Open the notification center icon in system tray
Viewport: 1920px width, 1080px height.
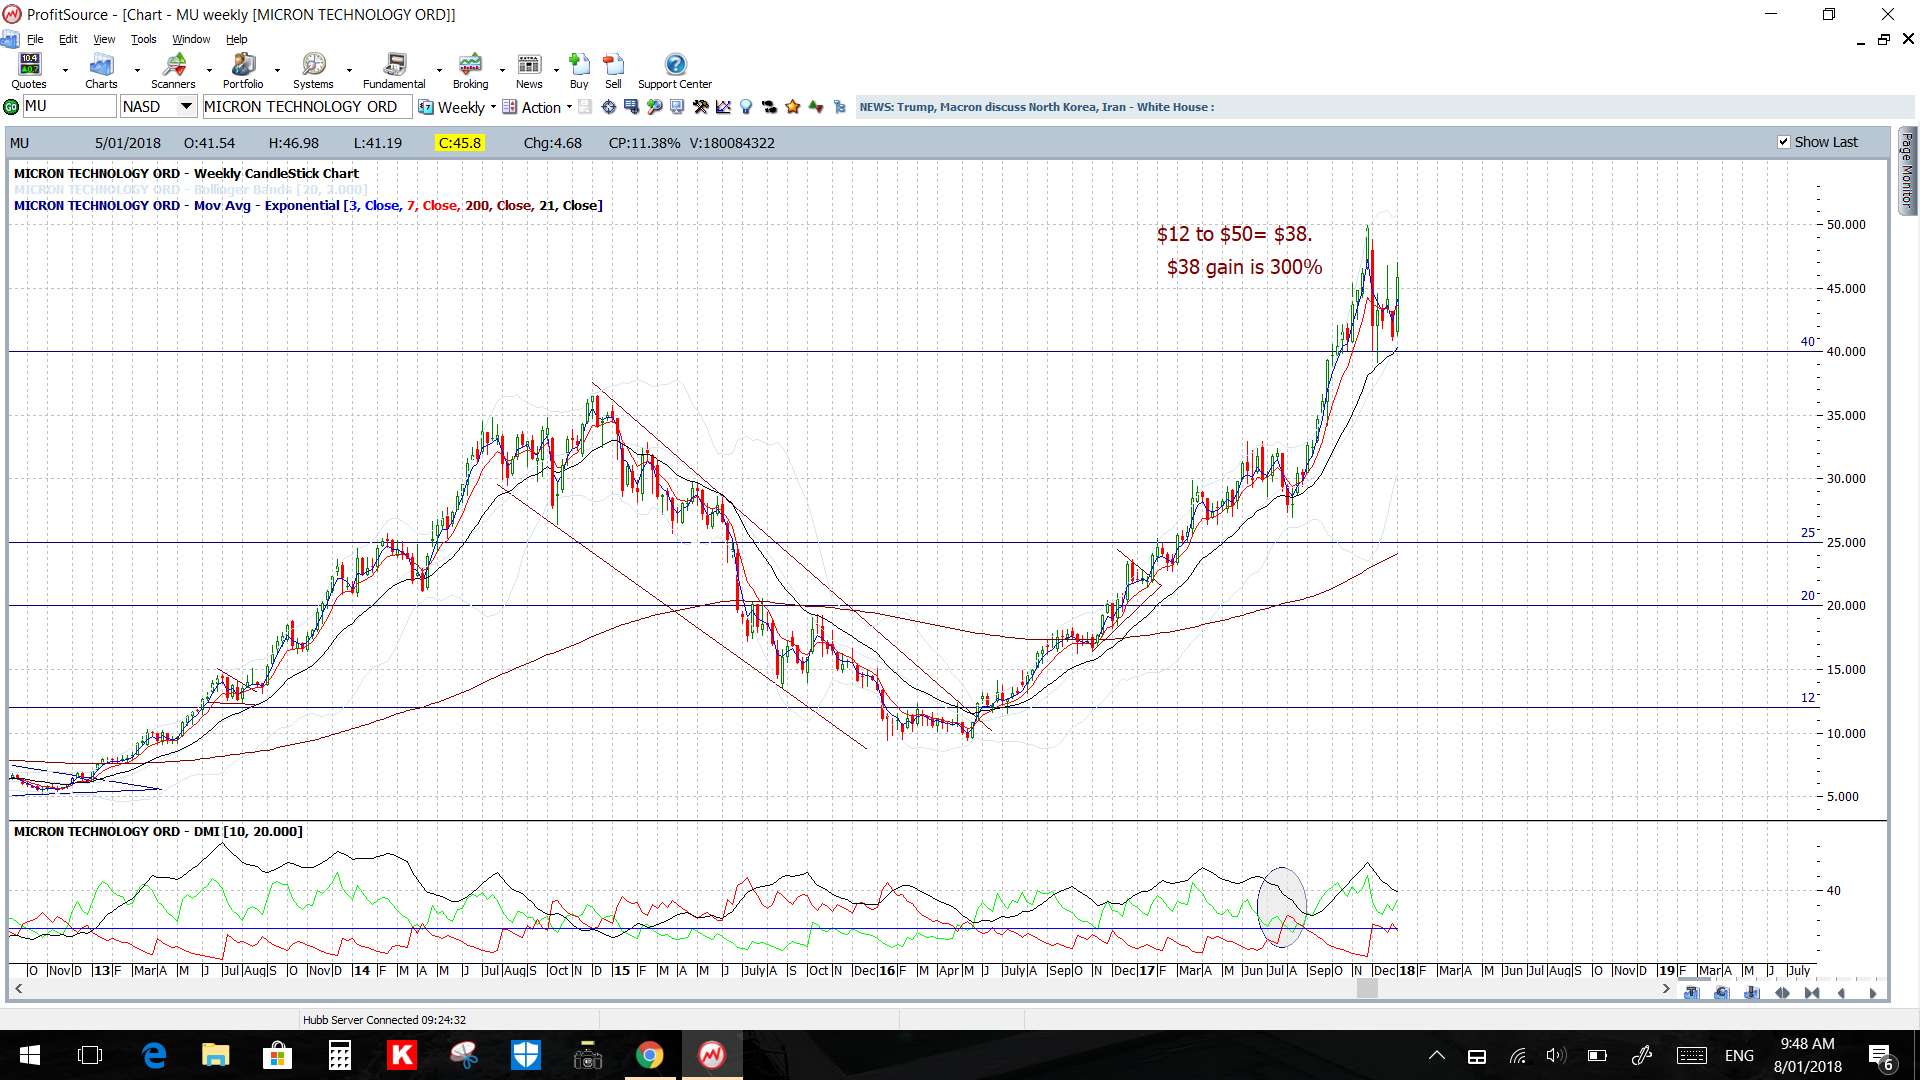[1880, 1056]
